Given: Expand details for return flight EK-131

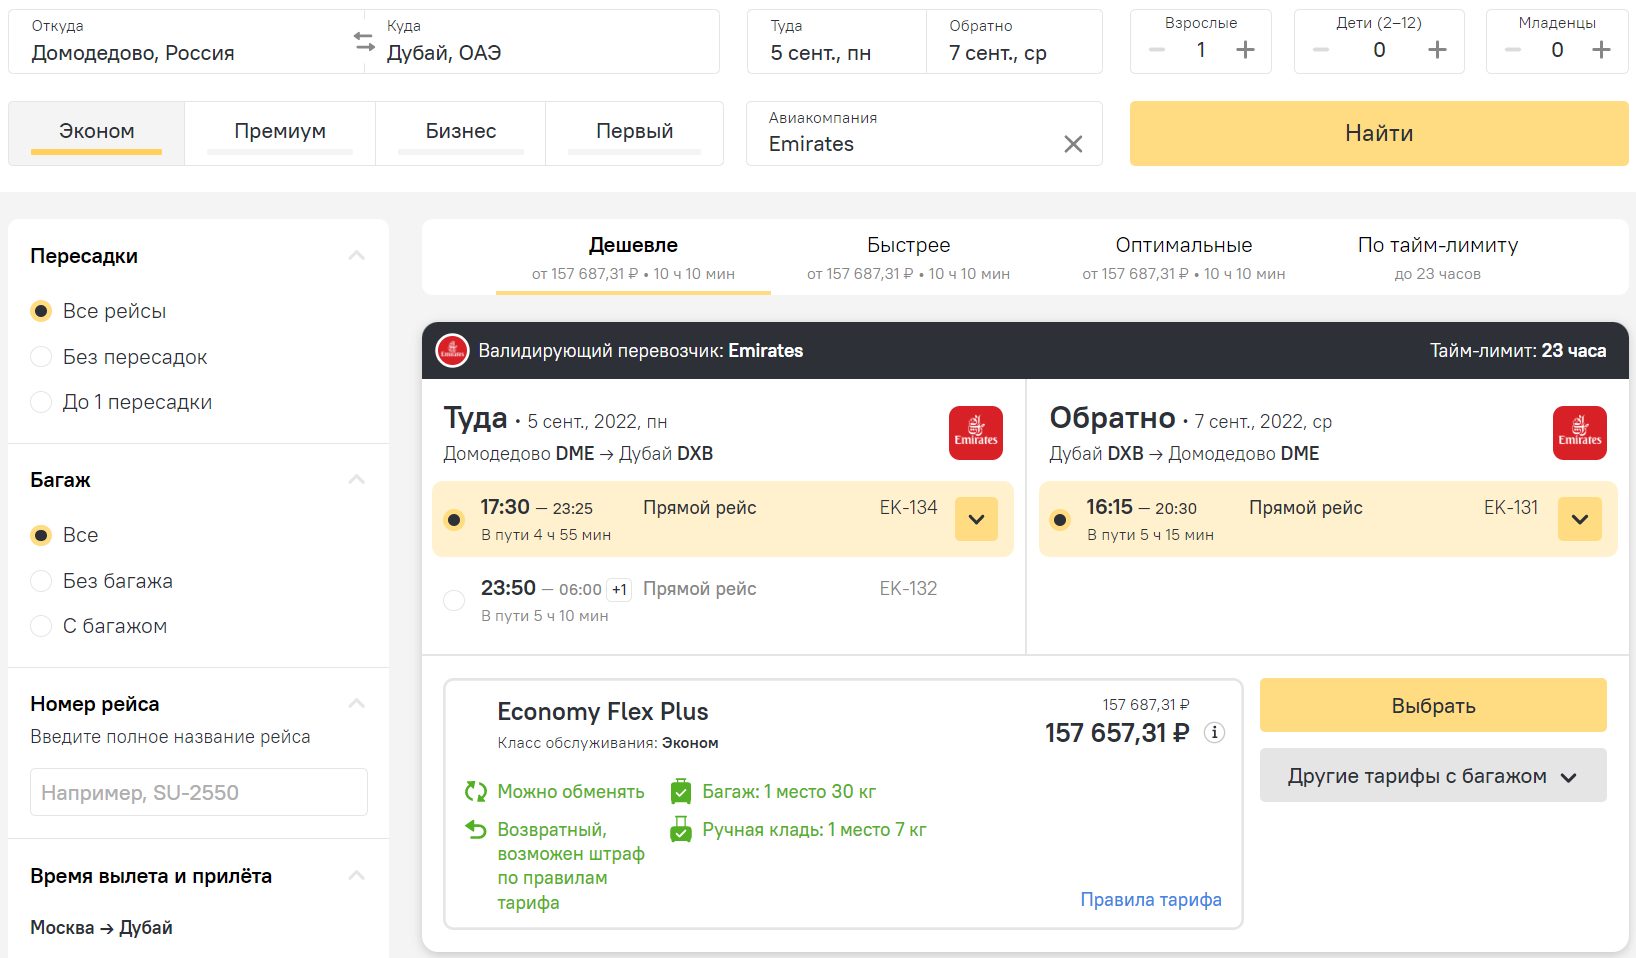Looking at the screenshot, I should (x=1579, y=519).
